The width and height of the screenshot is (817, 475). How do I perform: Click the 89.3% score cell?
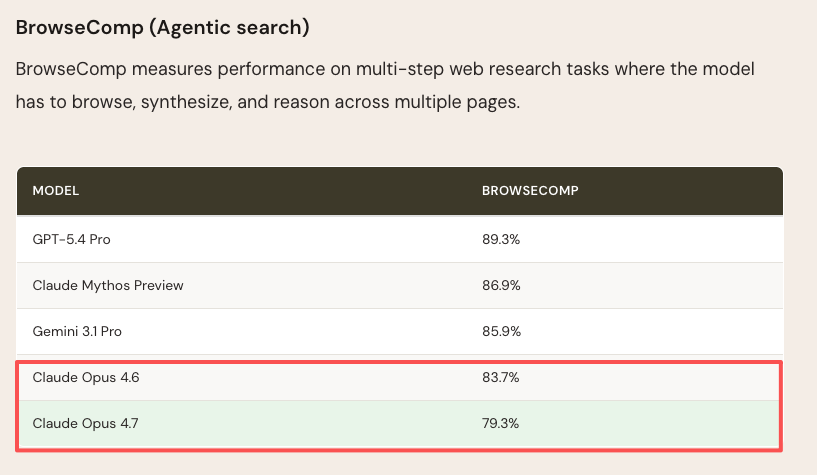click(x=501, y=240)
